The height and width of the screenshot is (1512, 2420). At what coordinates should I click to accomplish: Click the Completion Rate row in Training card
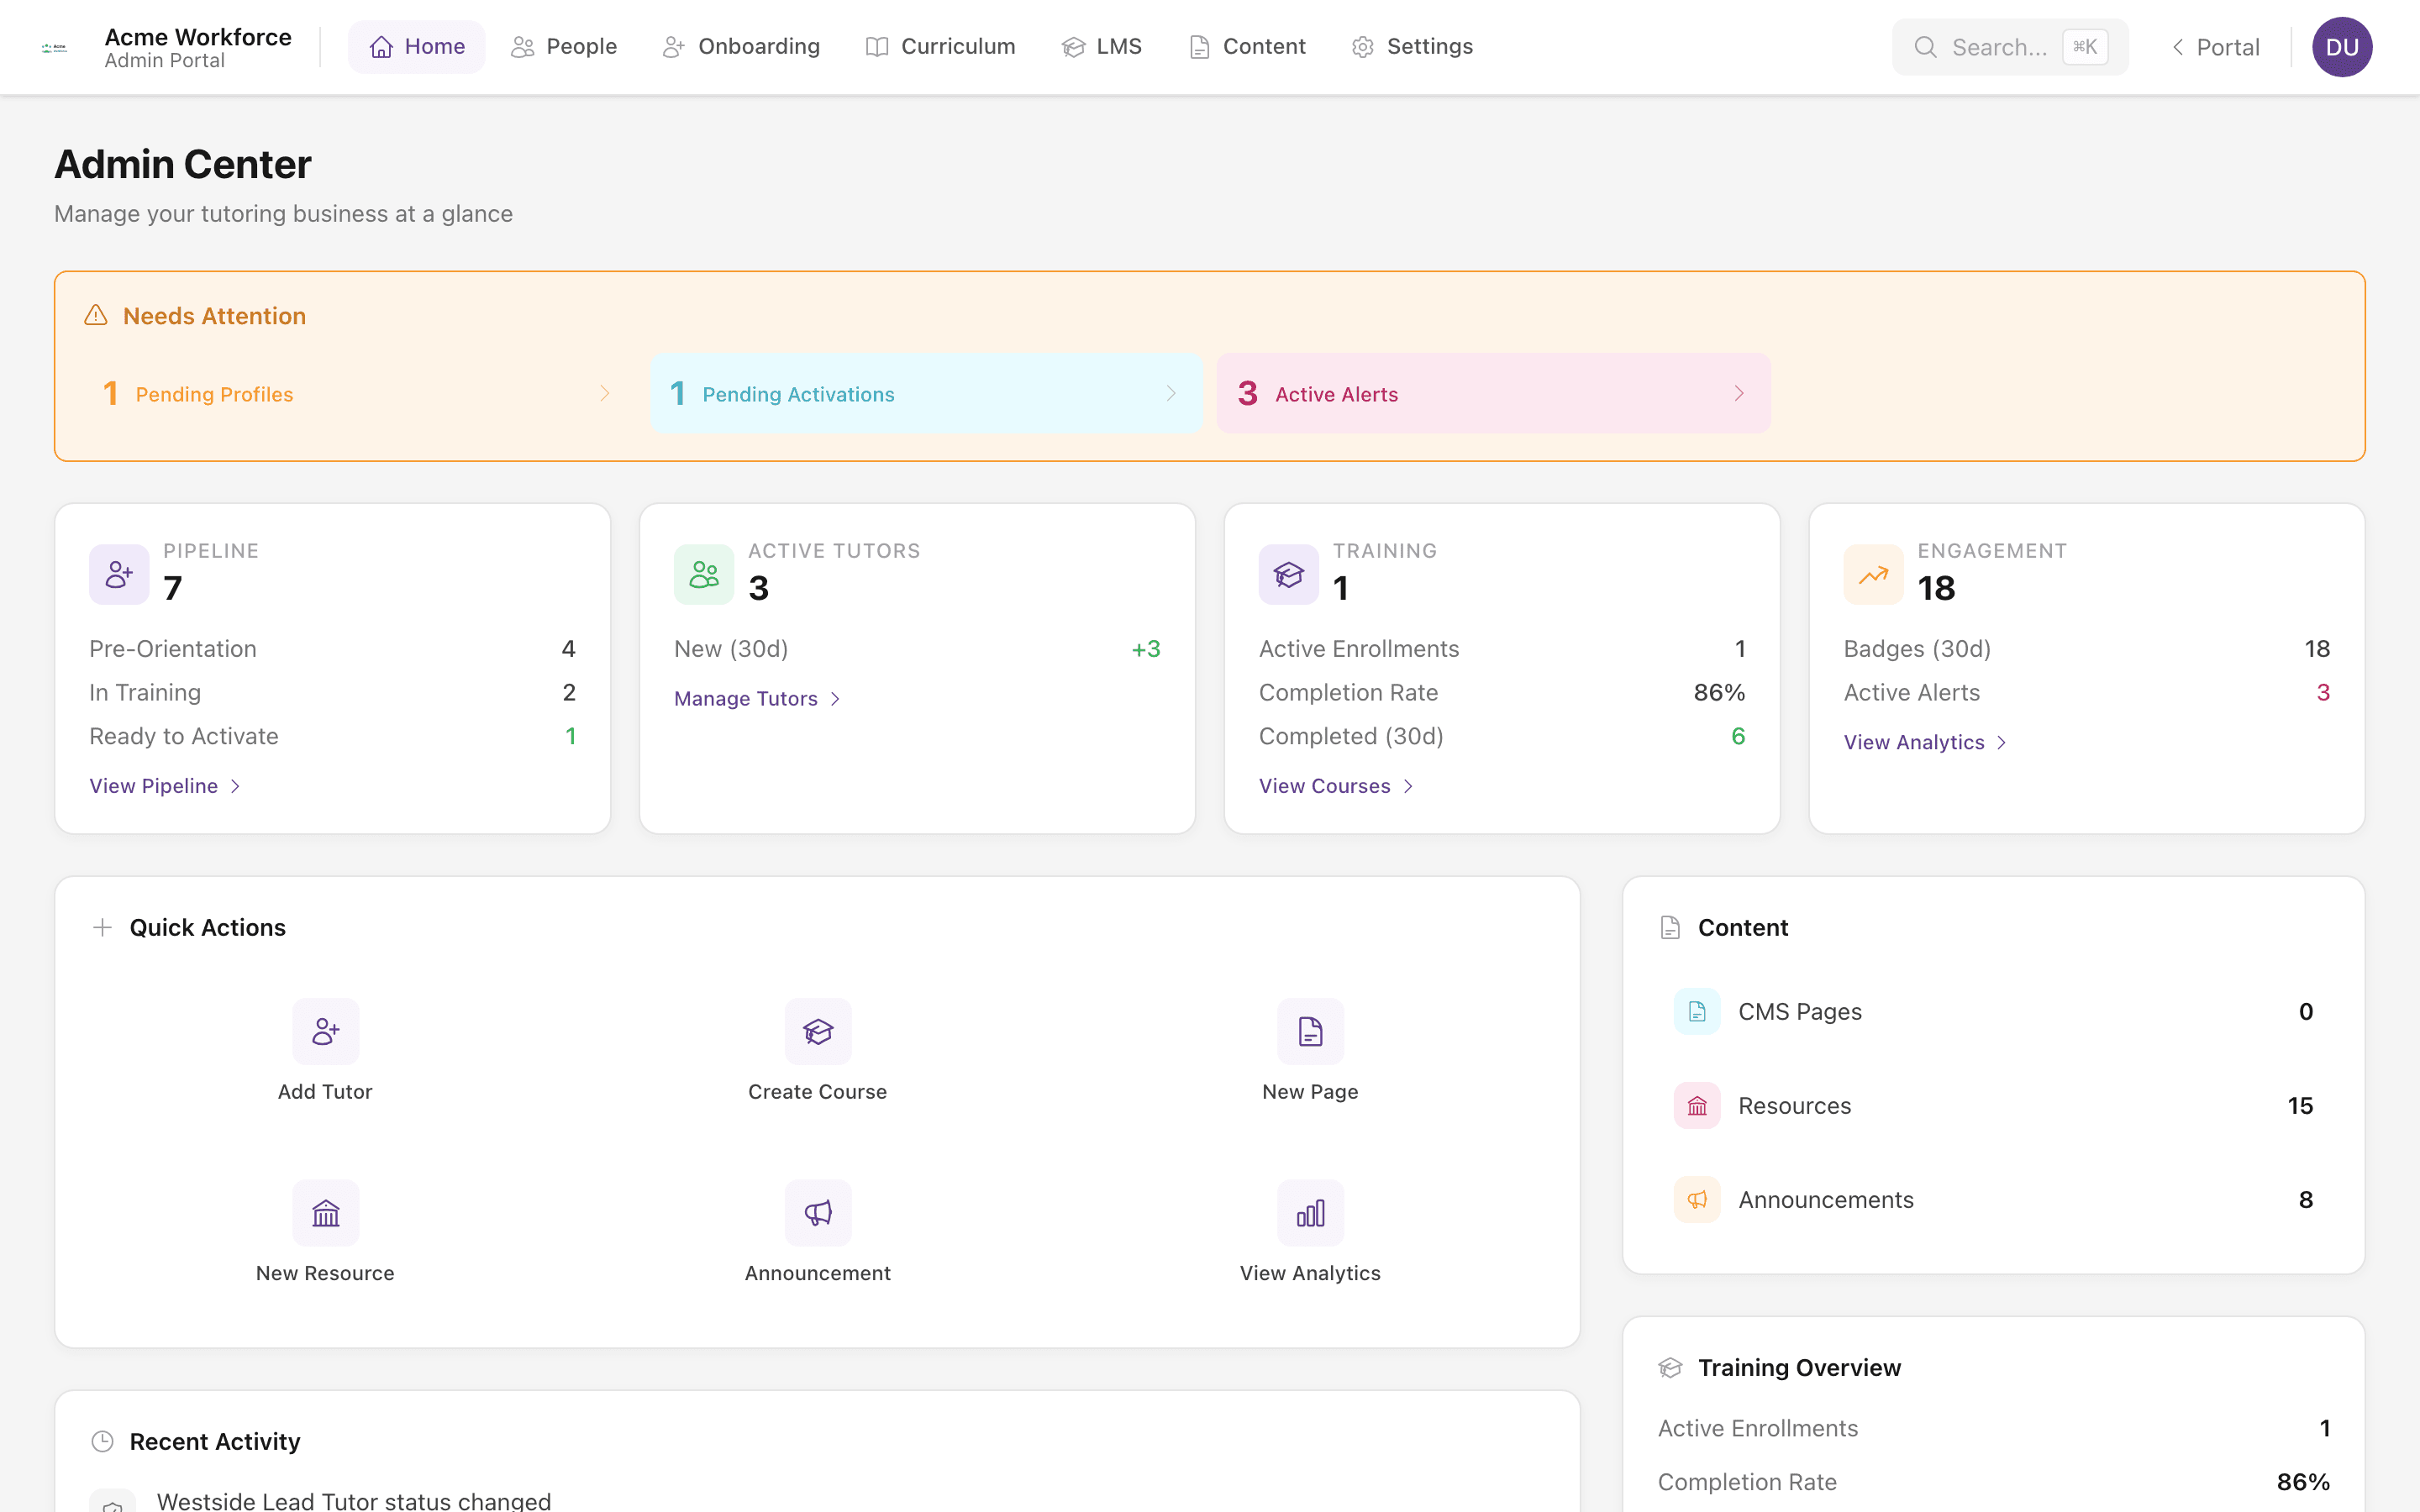pyautogui.click(x=1502, y=692)
